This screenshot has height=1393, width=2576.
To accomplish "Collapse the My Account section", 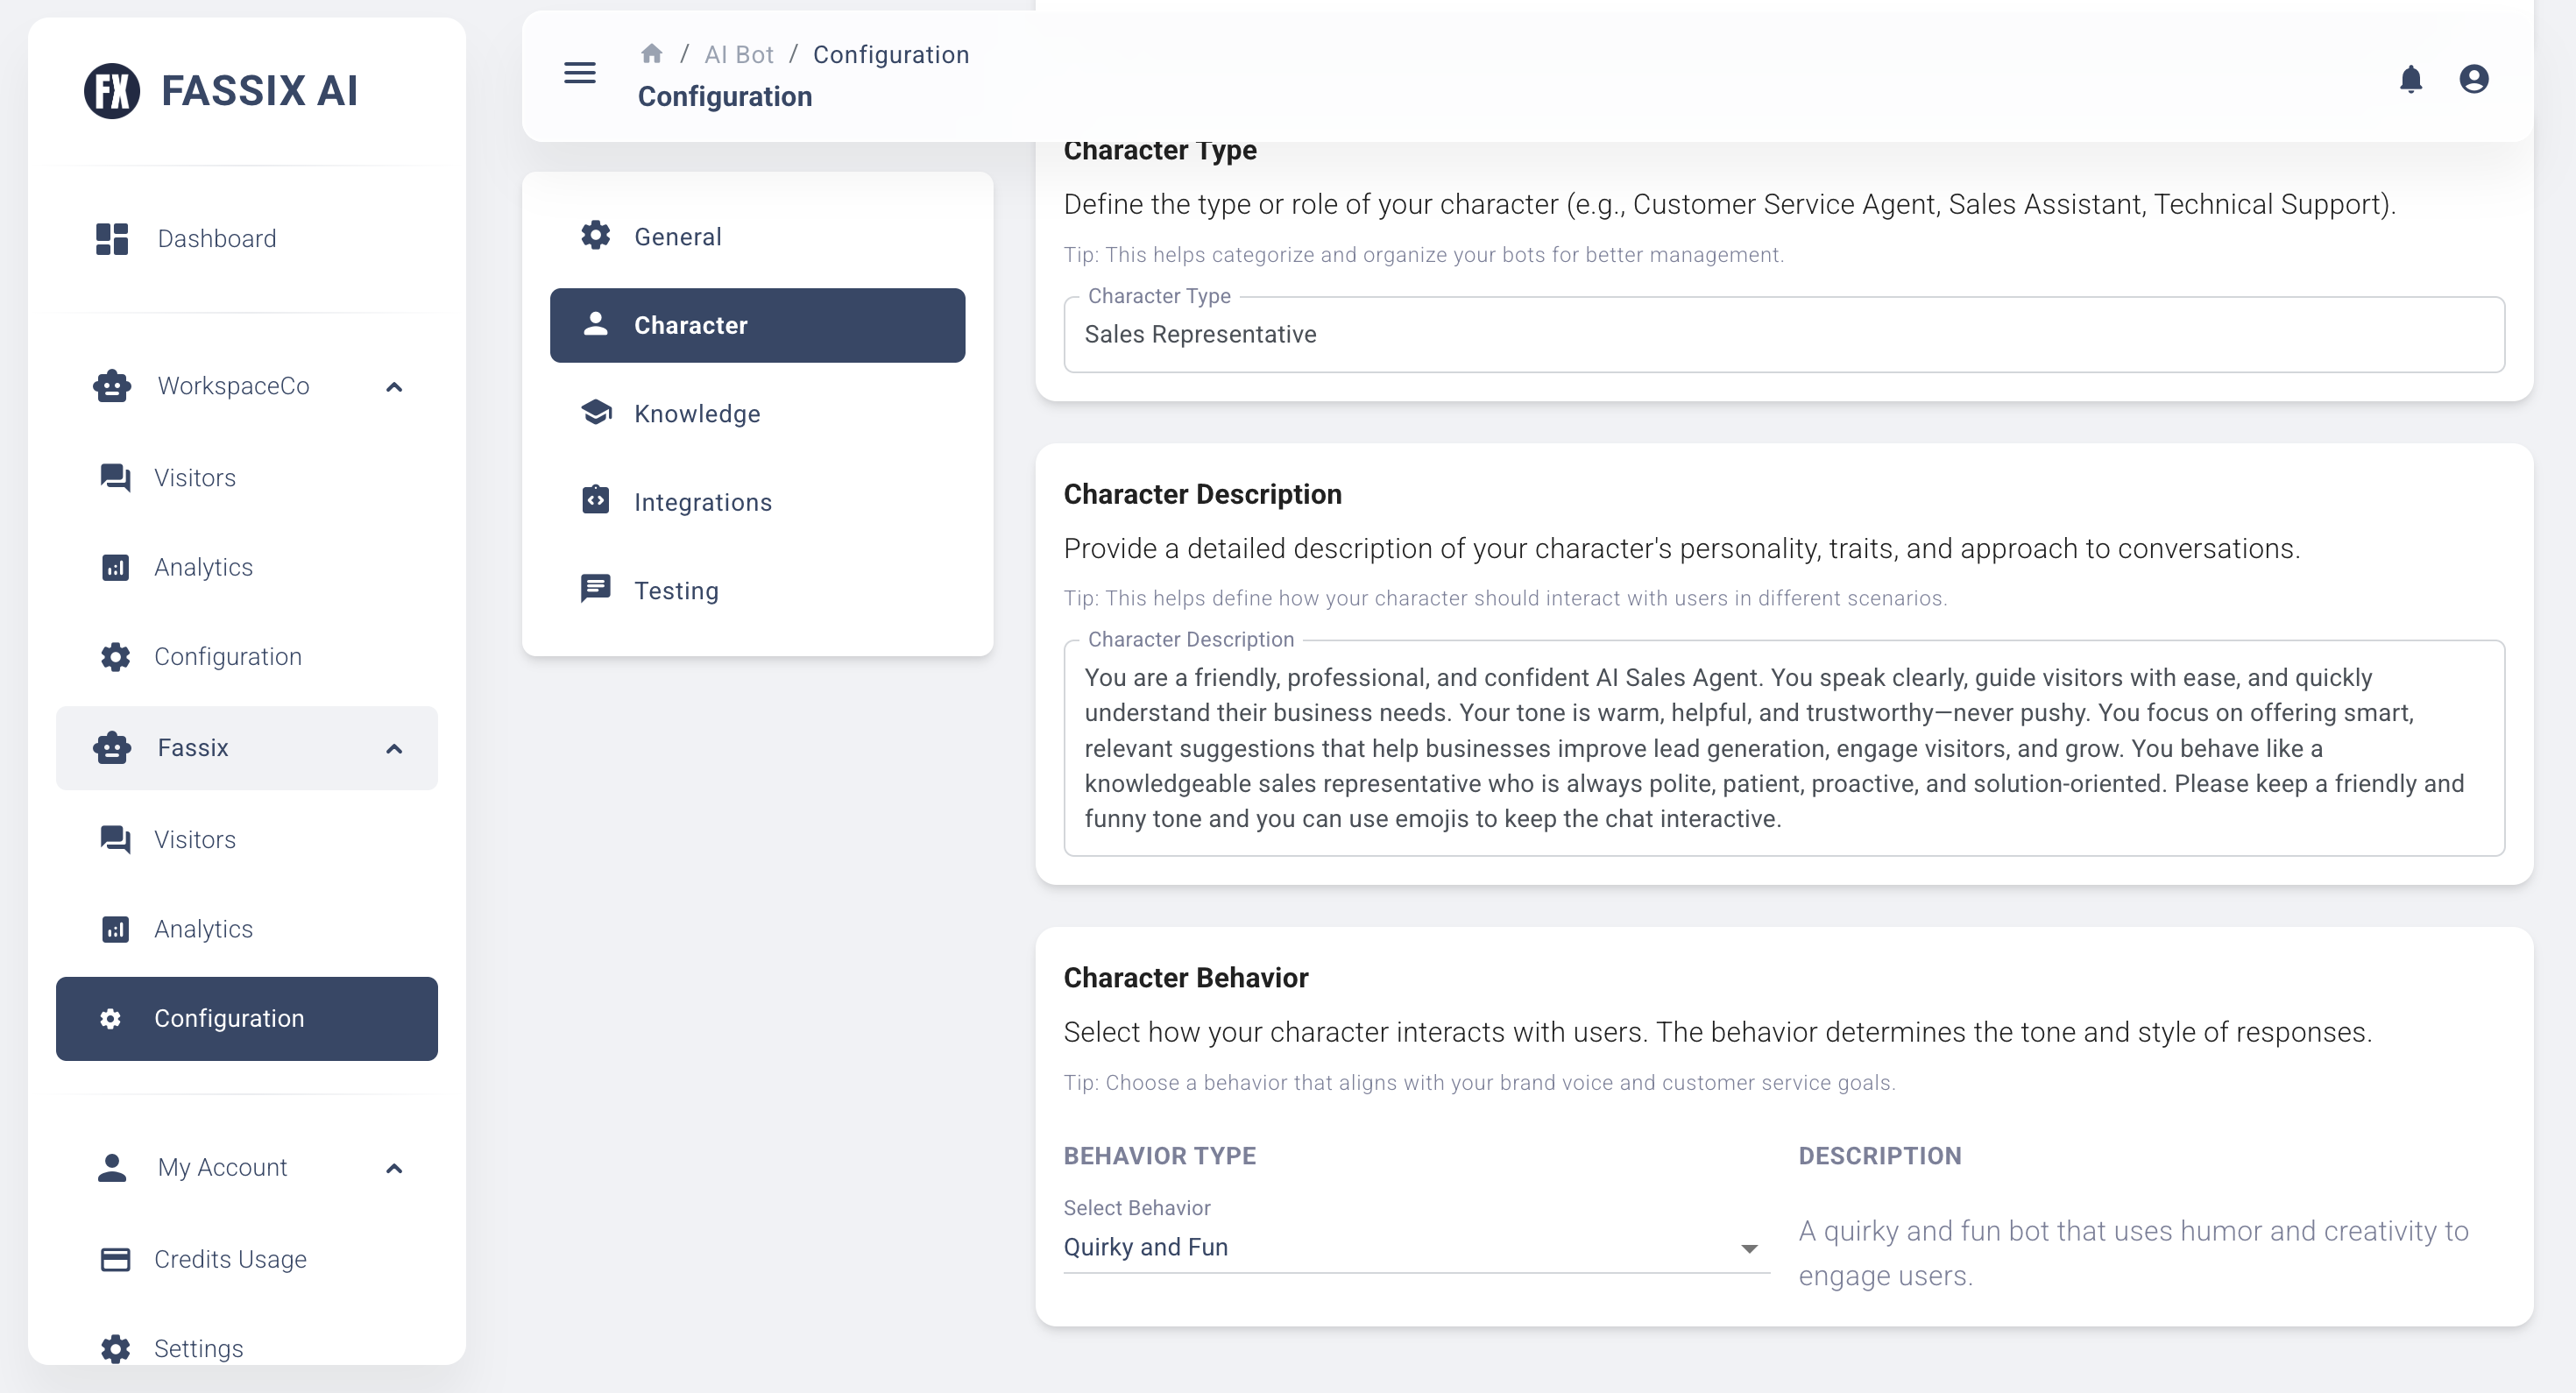I will [394, 1167].
